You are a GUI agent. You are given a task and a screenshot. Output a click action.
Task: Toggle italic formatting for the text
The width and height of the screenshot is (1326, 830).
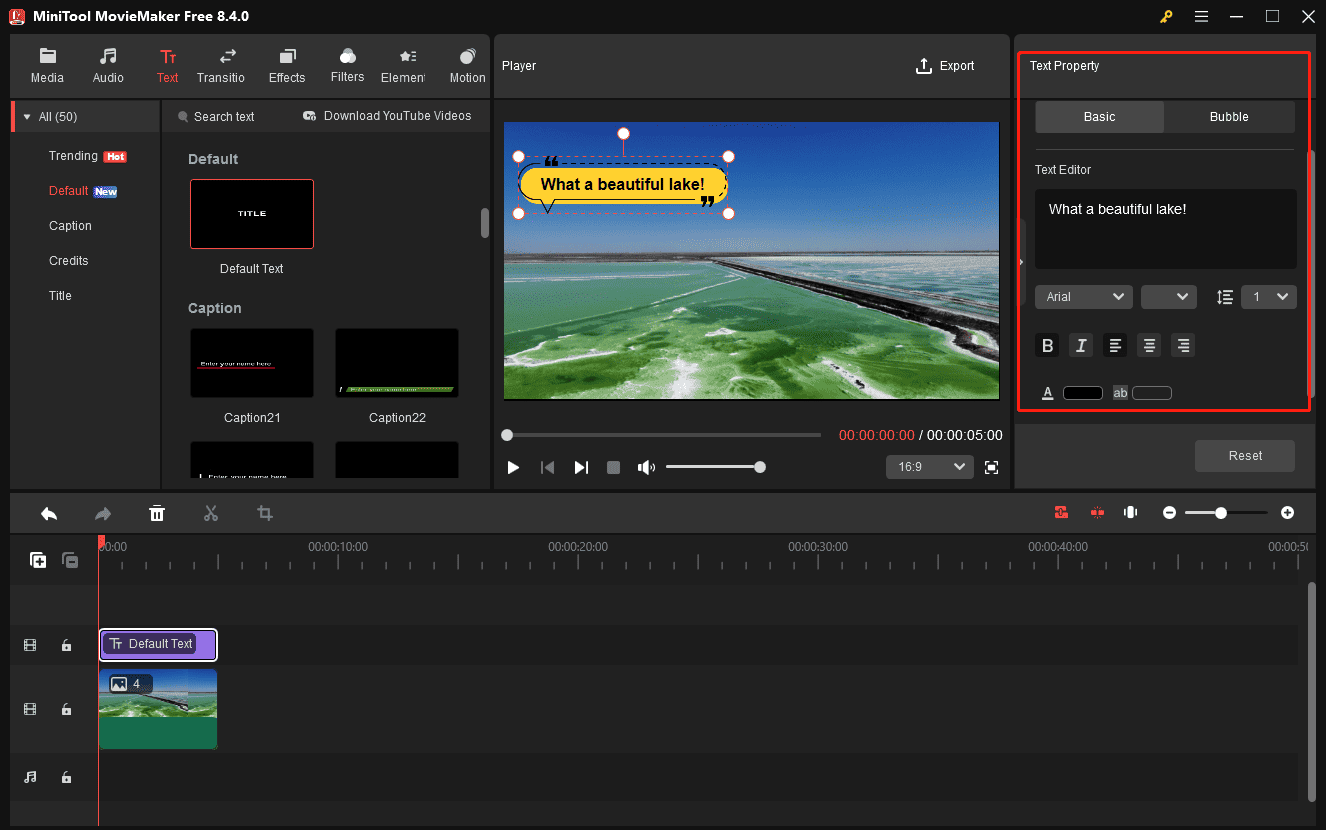tap(1081, 345)
